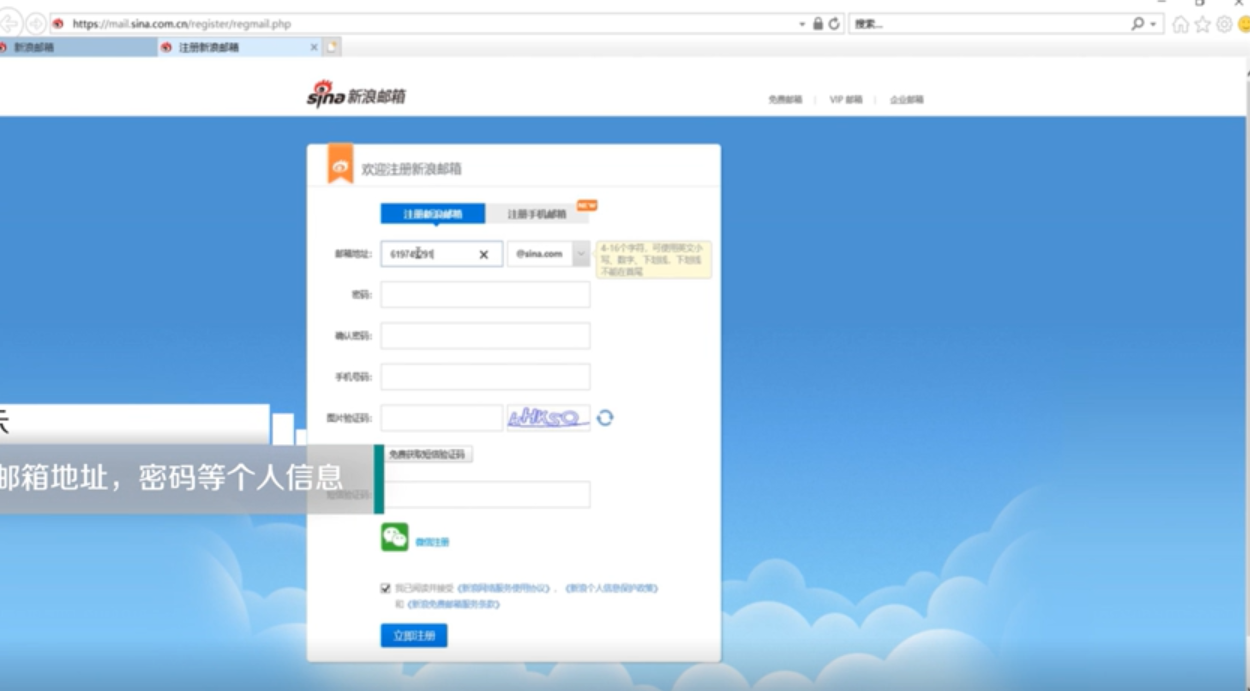Screen dimensions: 1250x691
Task: Close the 注册新浪邮箱 browser tab
Action: click(x=314, y=47)
